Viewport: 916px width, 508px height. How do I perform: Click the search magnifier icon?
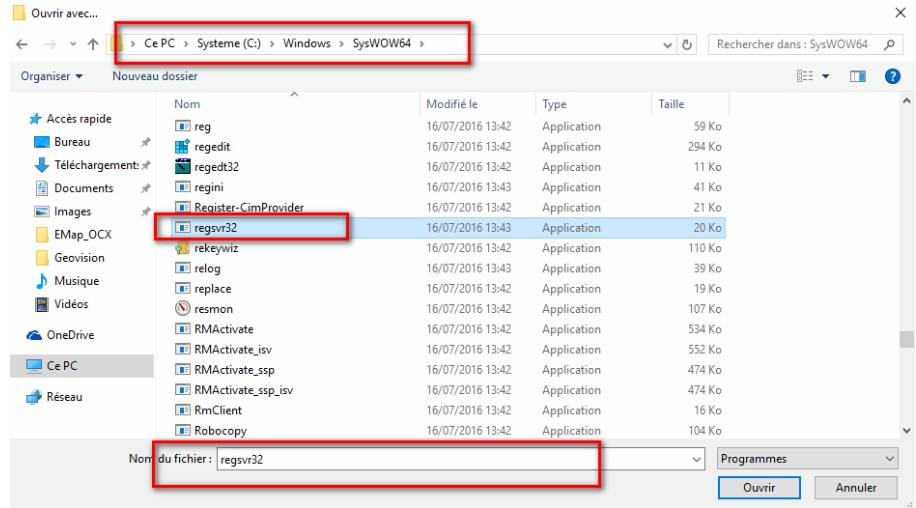(889, 44)
